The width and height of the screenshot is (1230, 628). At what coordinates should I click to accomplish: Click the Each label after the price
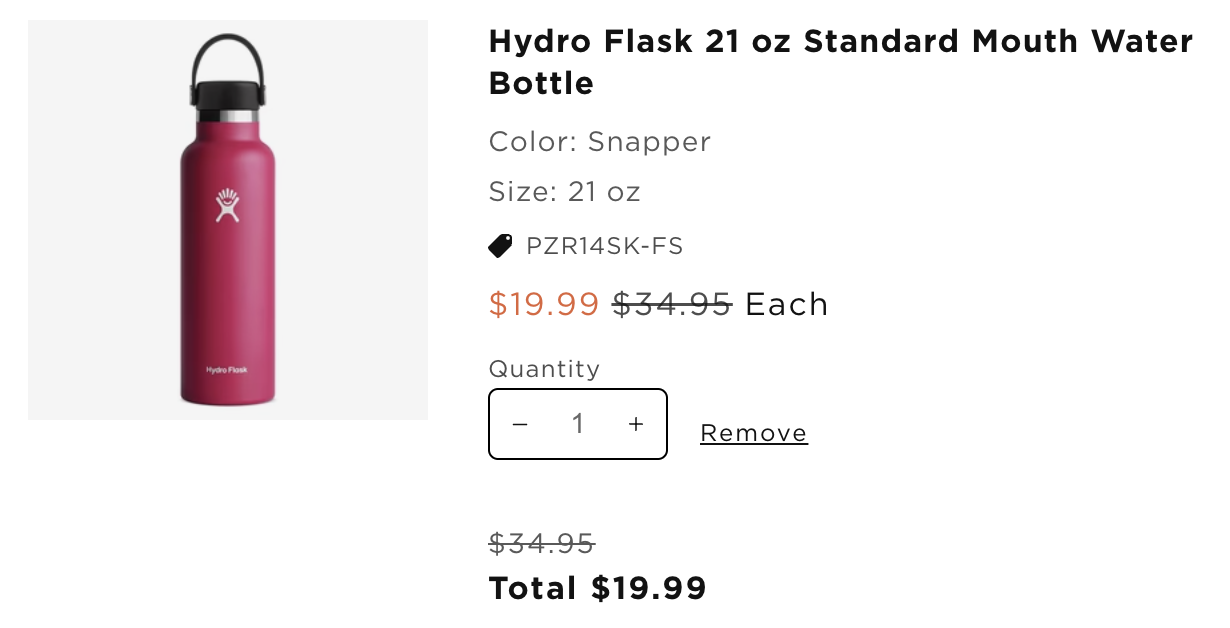(x=787, y=304)
